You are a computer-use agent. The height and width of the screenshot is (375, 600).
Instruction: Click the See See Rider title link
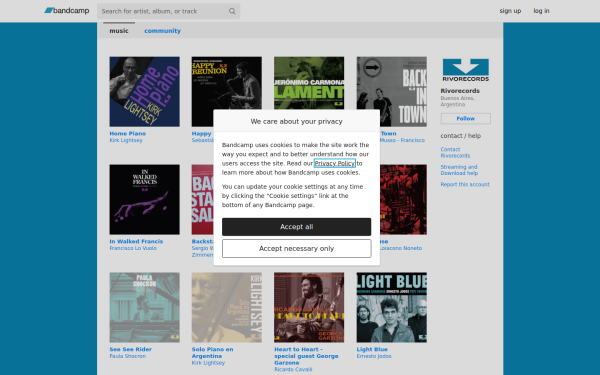coord(130,349)
